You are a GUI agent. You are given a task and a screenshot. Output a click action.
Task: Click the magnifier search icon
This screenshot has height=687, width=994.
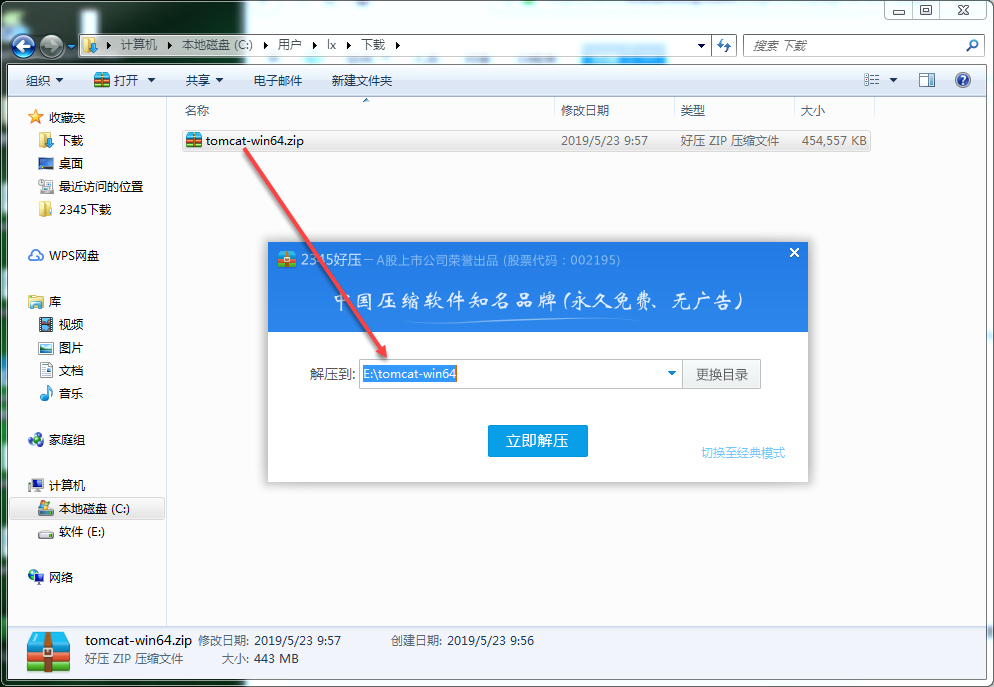(972, 45)
